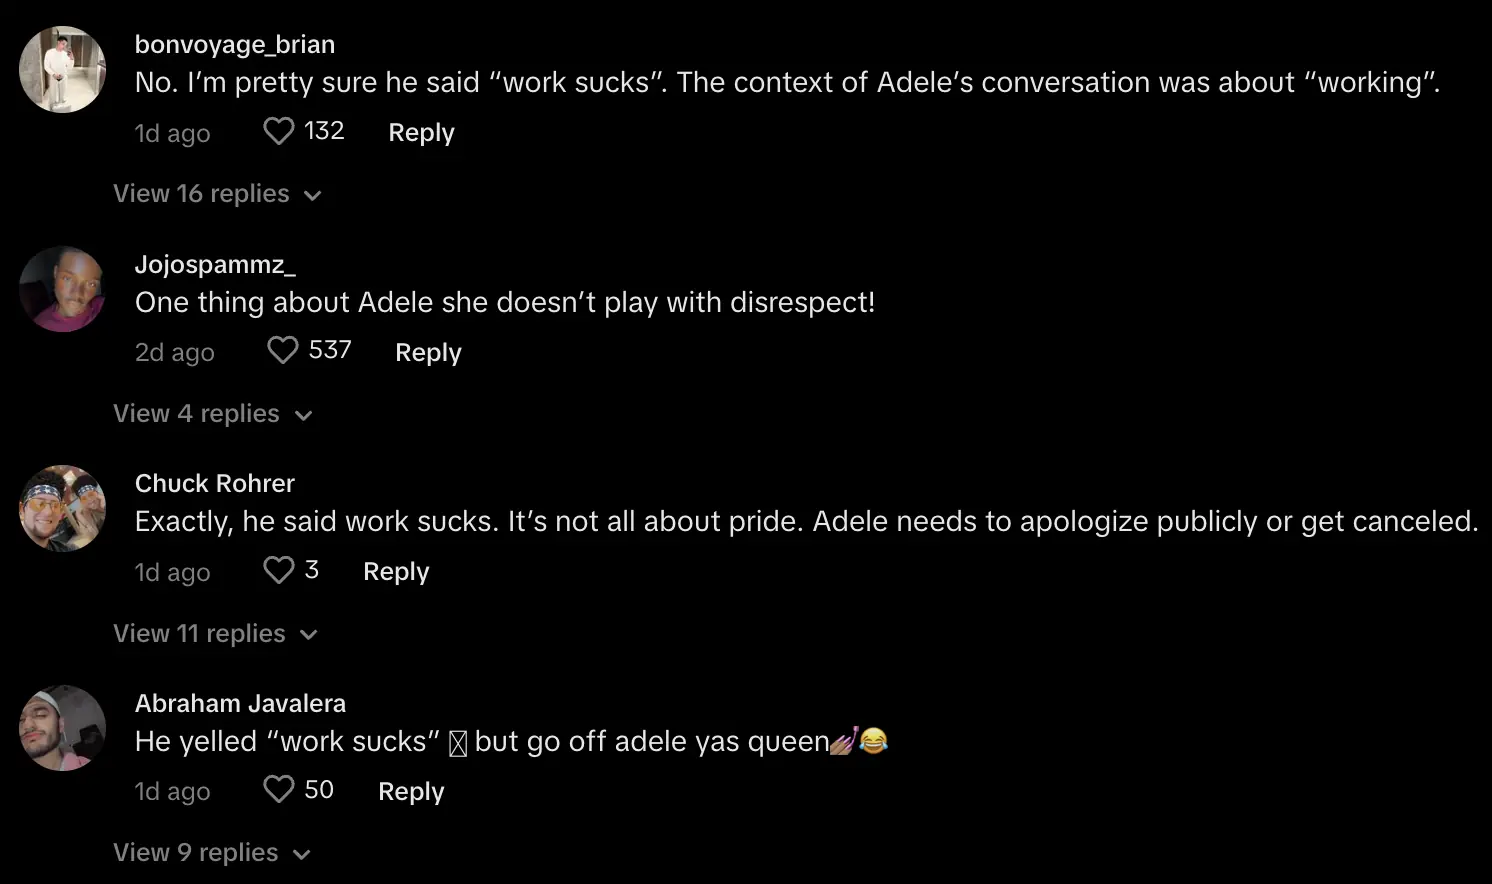This screenshot has height=884, width=1492.
Task: Reply to bonvoyage_brian's comment
Action: [x=421, y=132]
